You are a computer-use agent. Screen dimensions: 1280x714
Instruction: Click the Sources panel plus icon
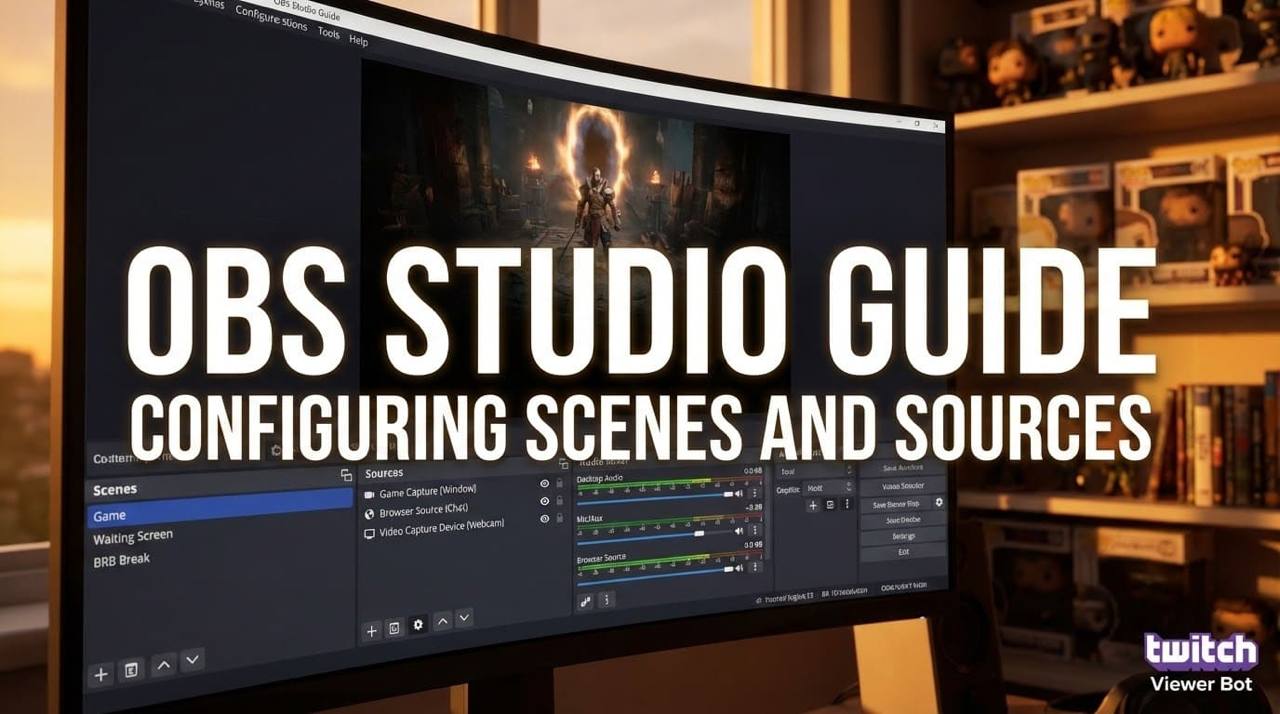click(x=371, y=630)
